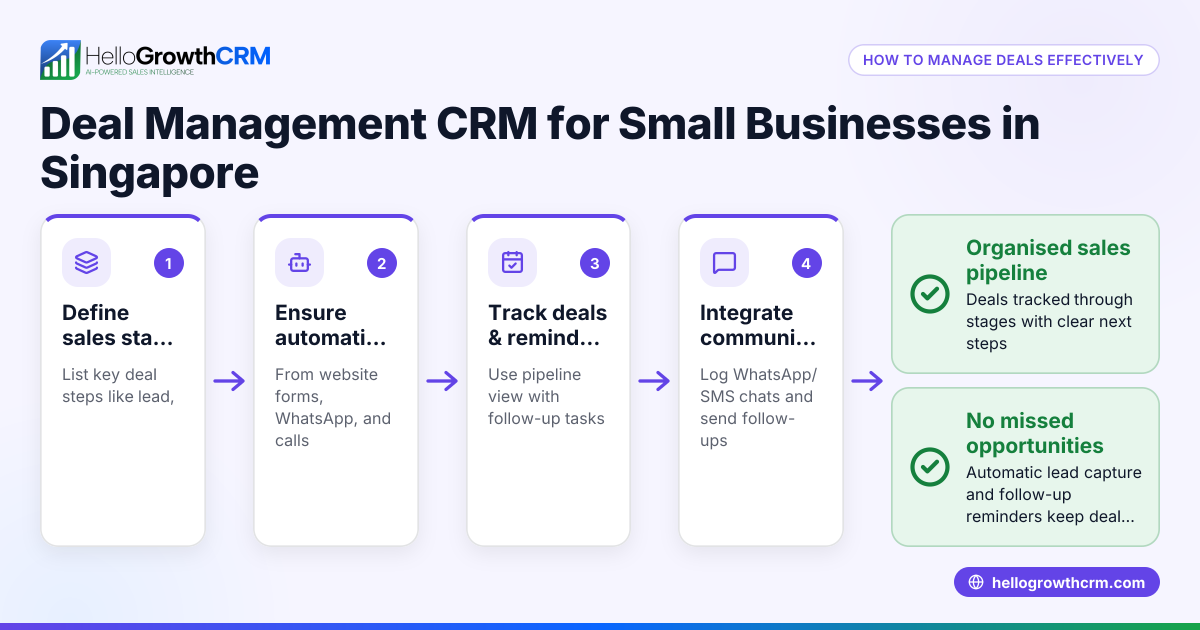Click "Use pipeline view with follow-up tasks" text

click(x=546, y=396)
